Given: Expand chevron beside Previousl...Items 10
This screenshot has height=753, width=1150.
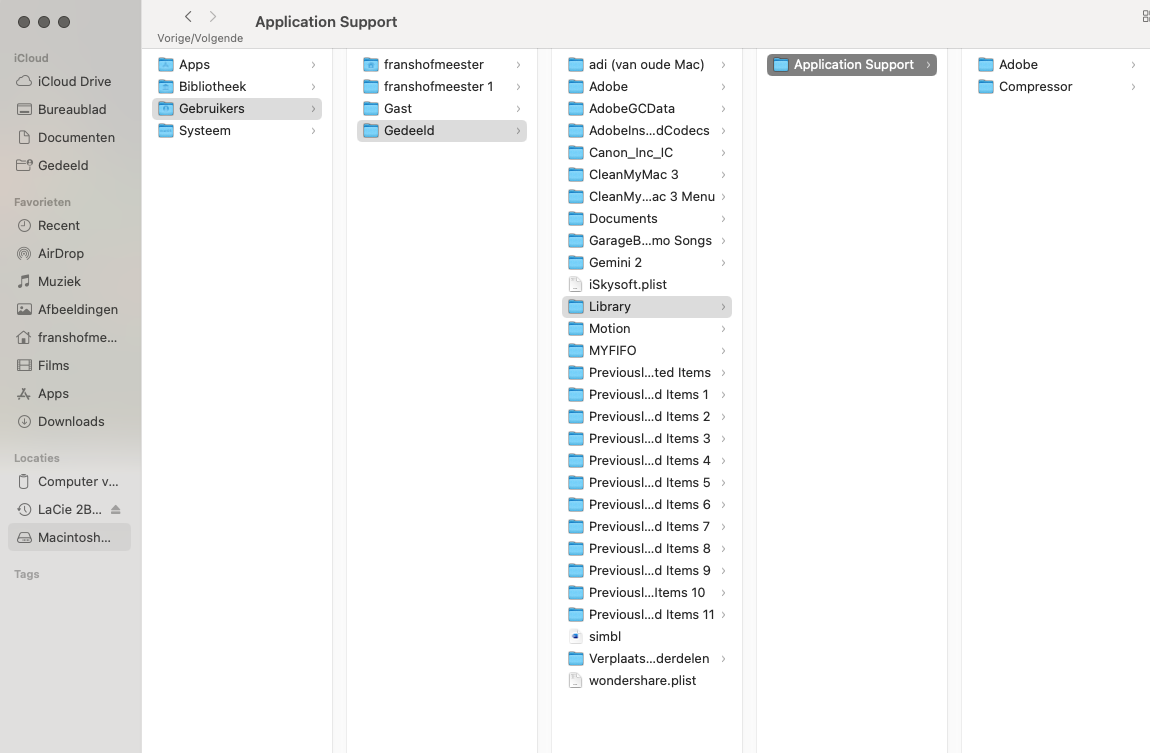Looking at the screenshot, I should [x=723, y=592].
